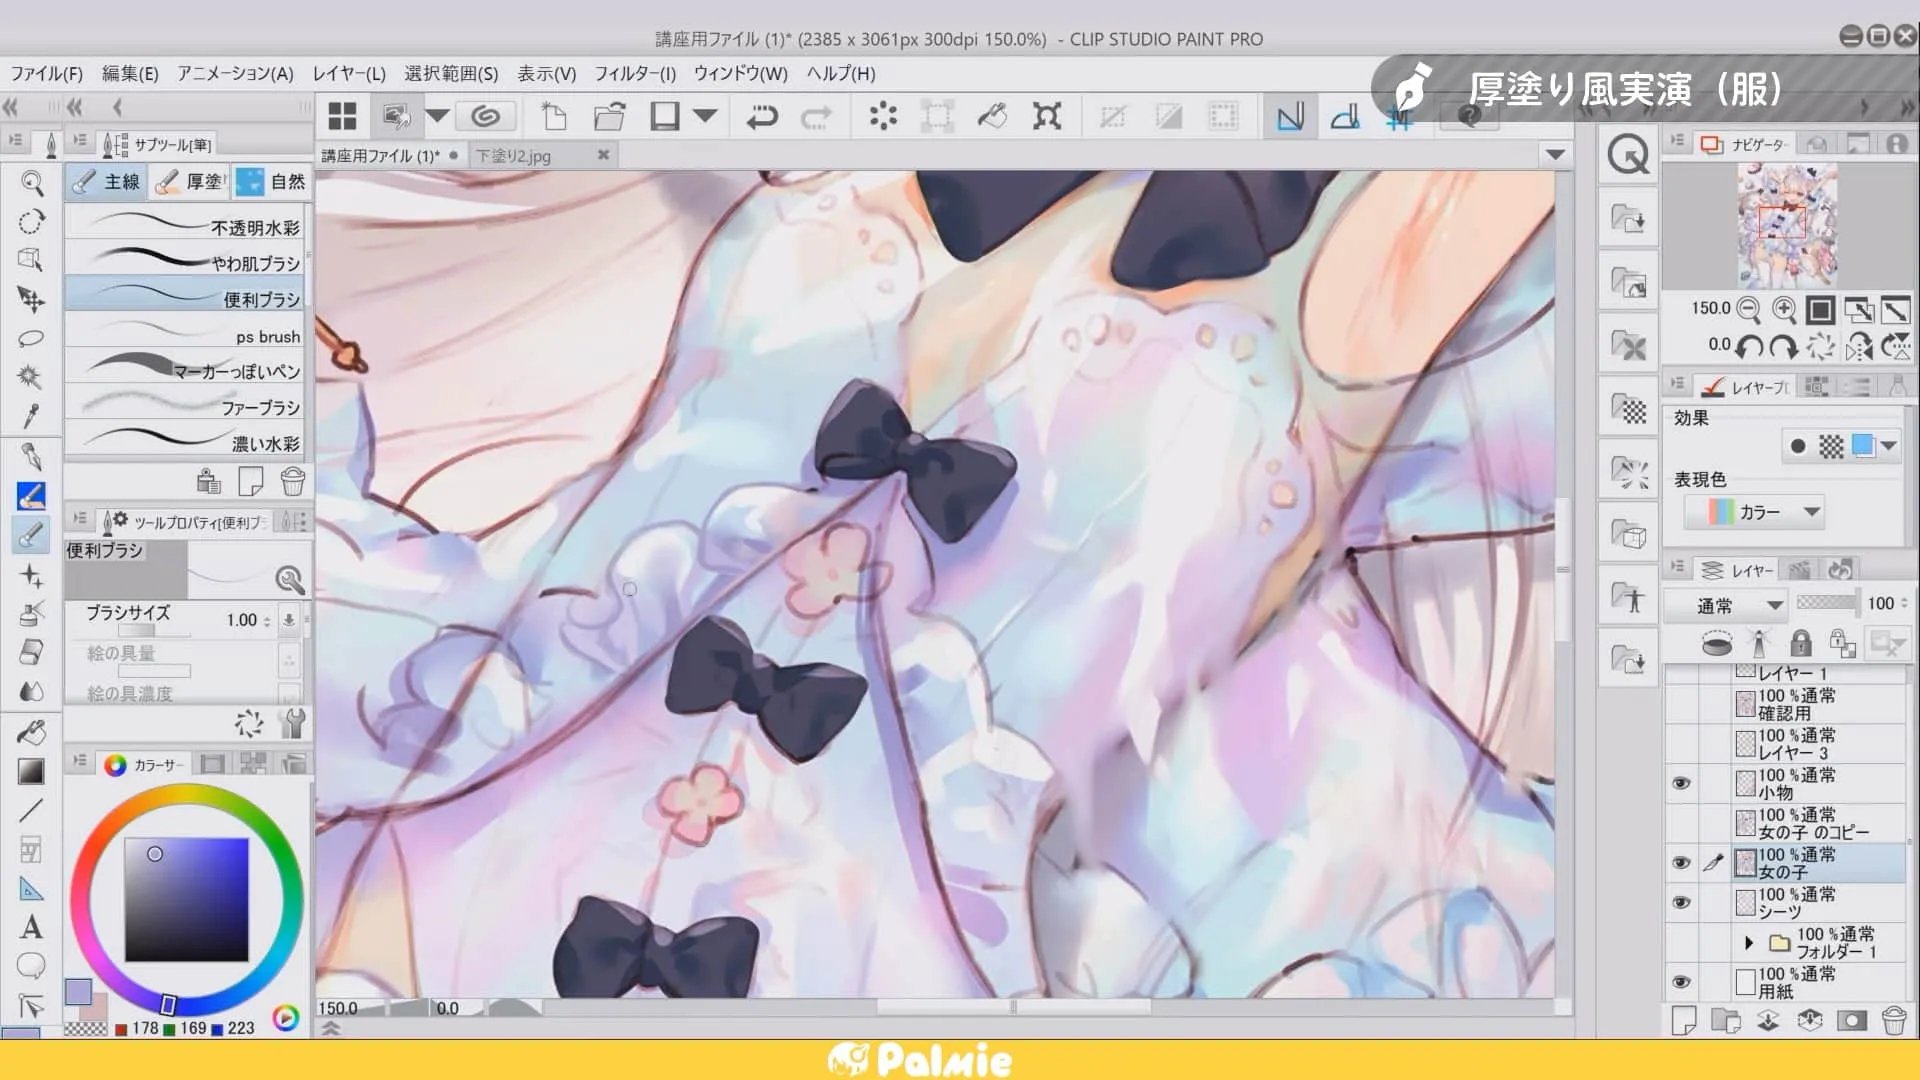Click the navigator zoom-in icon

(1784, 309)
